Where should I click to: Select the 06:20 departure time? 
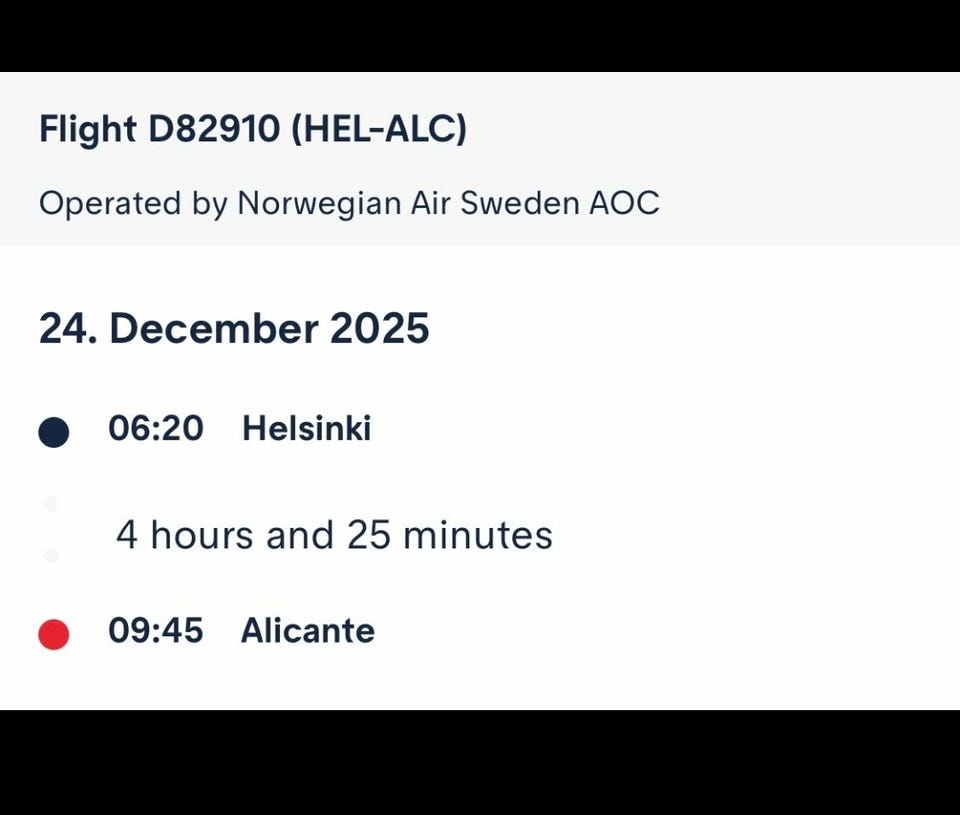[156, 429]
